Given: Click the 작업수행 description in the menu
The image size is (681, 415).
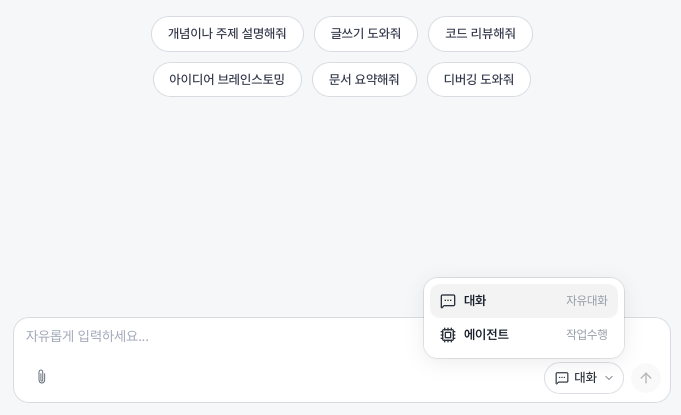Looking at the screenshot, I should click(x=586, y=335).
